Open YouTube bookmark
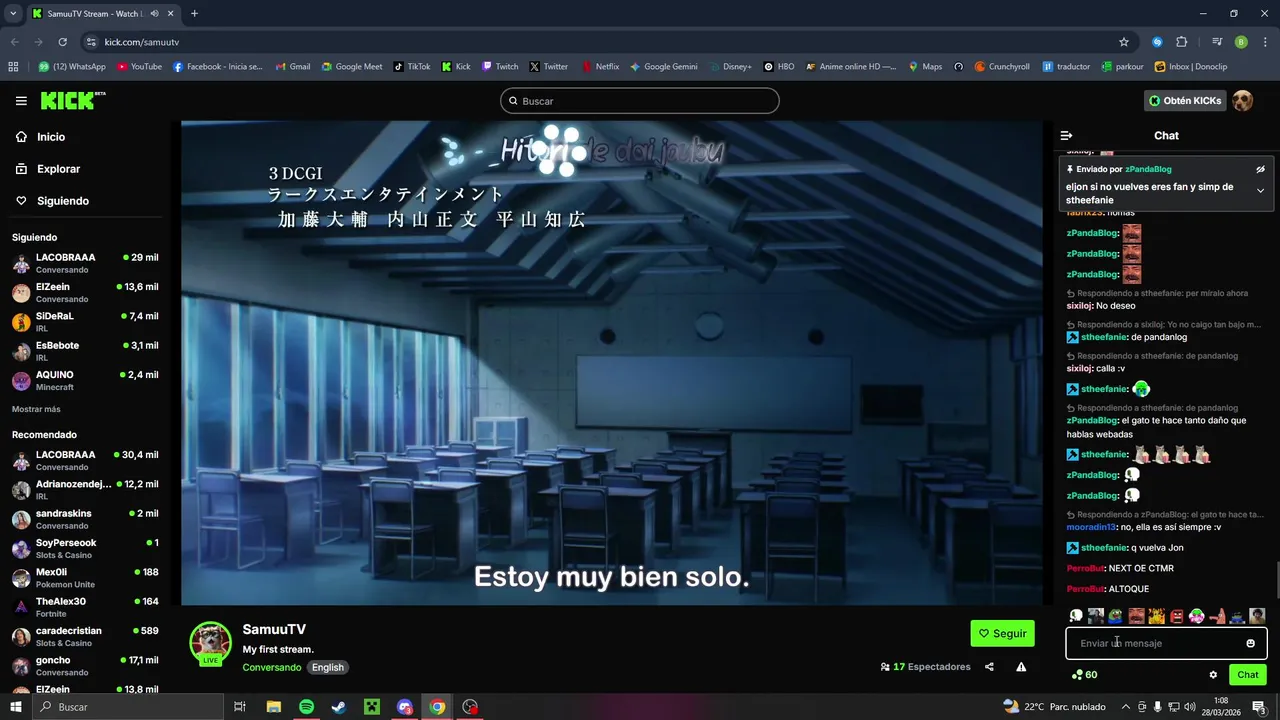 139,67
